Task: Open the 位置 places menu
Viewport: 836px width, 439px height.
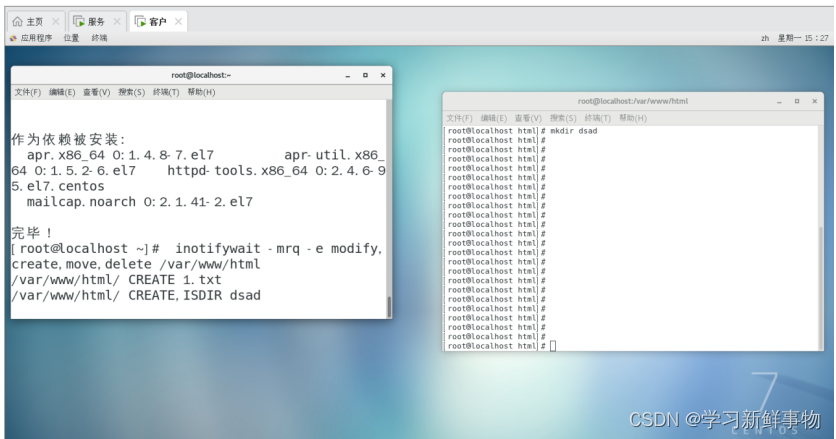Action: click(x=71, y=38)
